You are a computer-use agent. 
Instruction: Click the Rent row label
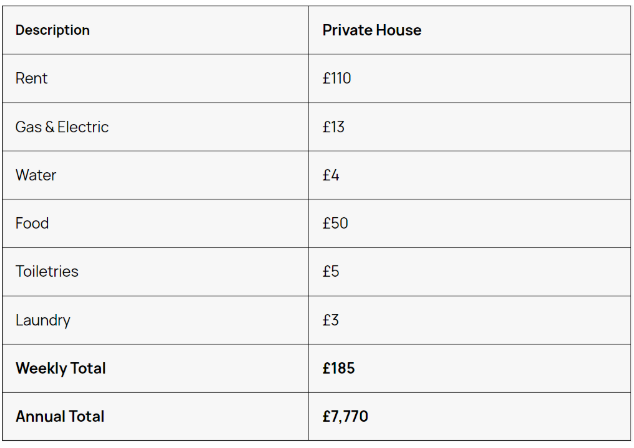coord(32,78)
